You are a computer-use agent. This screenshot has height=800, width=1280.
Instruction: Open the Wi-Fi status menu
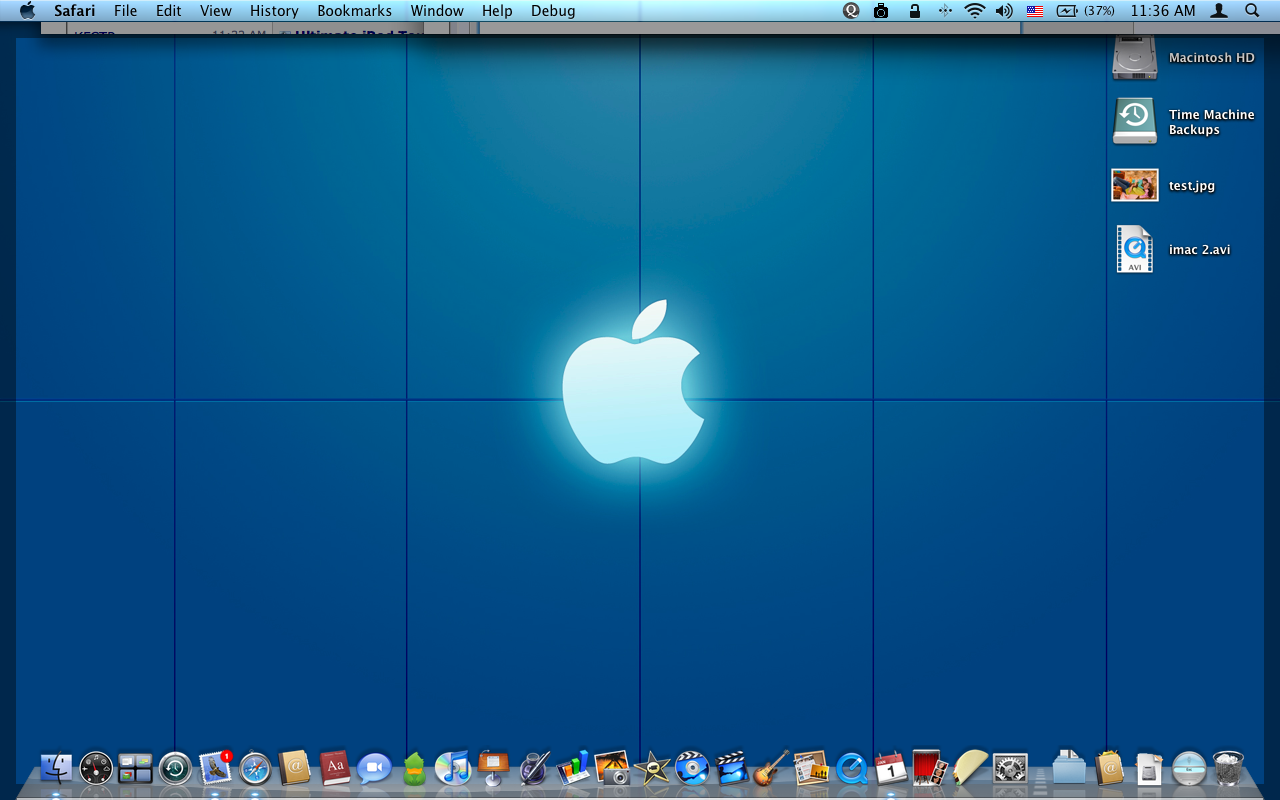975,11
